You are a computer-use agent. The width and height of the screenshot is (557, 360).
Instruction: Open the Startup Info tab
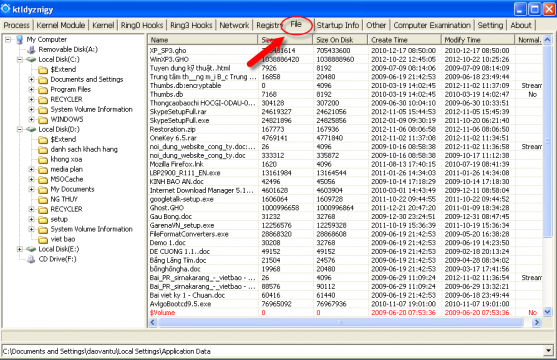(x=337, y=25)
